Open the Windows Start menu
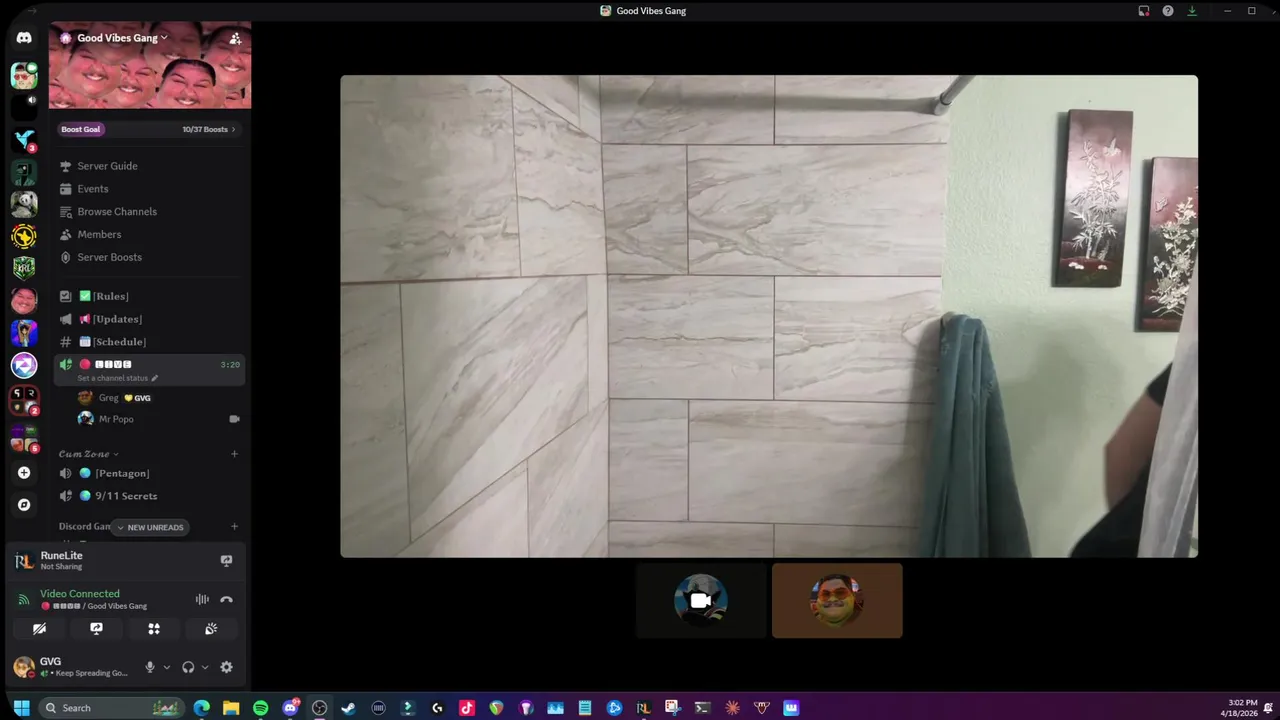The image size is (1280, 720). tap(21, 708)
